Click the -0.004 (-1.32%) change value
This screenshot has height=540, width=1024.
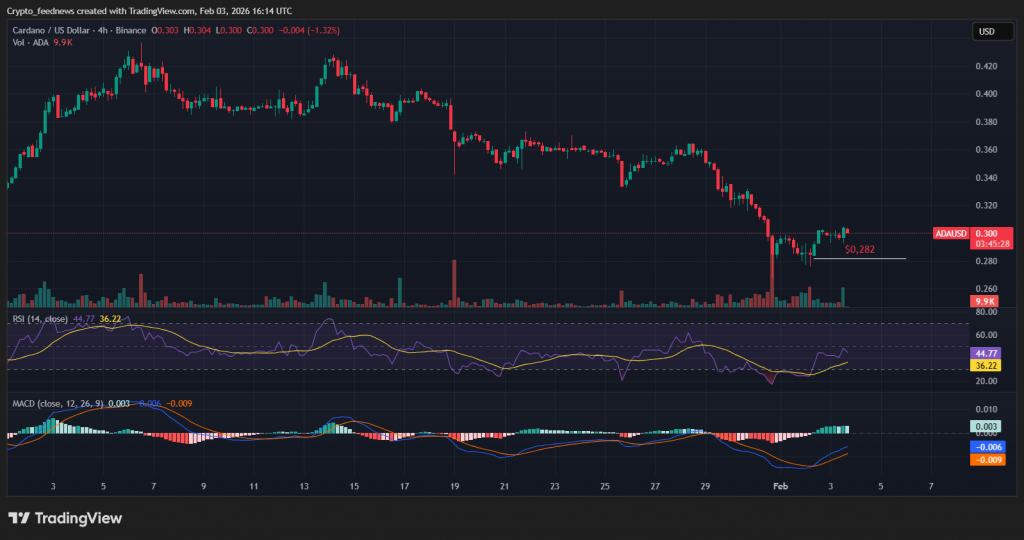tap(309, 31)
